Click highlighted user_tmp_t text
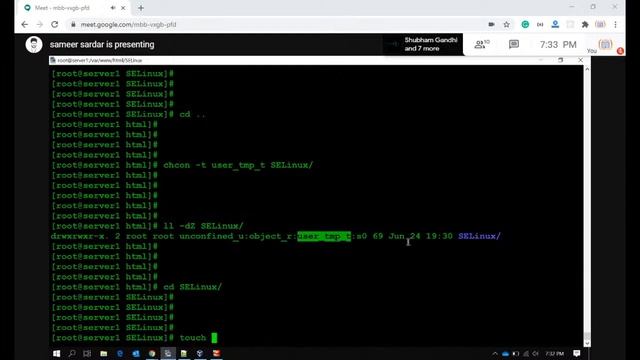640x360 pixels. (x=324, y=236)
